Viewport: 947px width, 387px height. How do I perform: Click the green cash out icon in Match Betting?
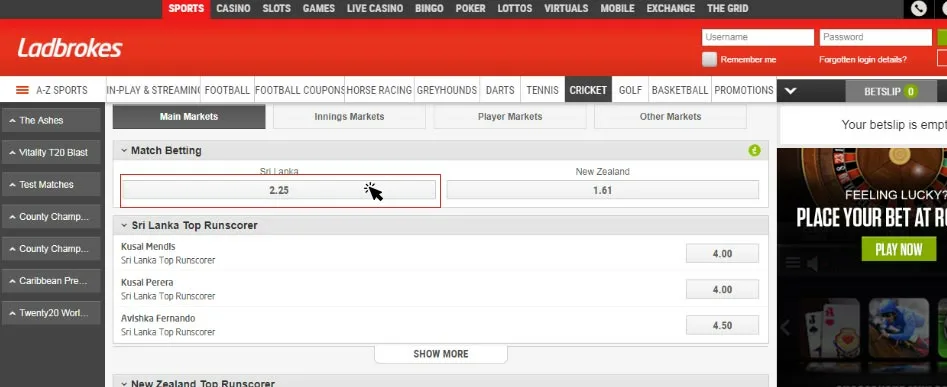click(754, 150)
